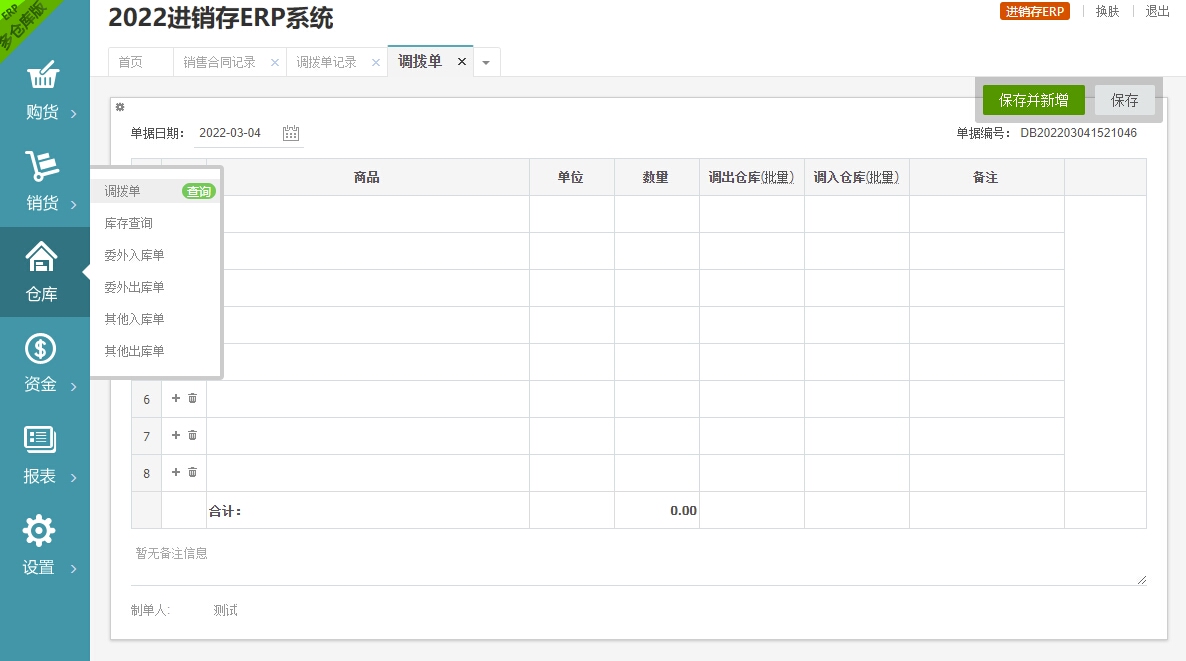This screenshot has width=1186, height=661.
Task: Expand the tab list dropdown arrow
Action: 486,62
